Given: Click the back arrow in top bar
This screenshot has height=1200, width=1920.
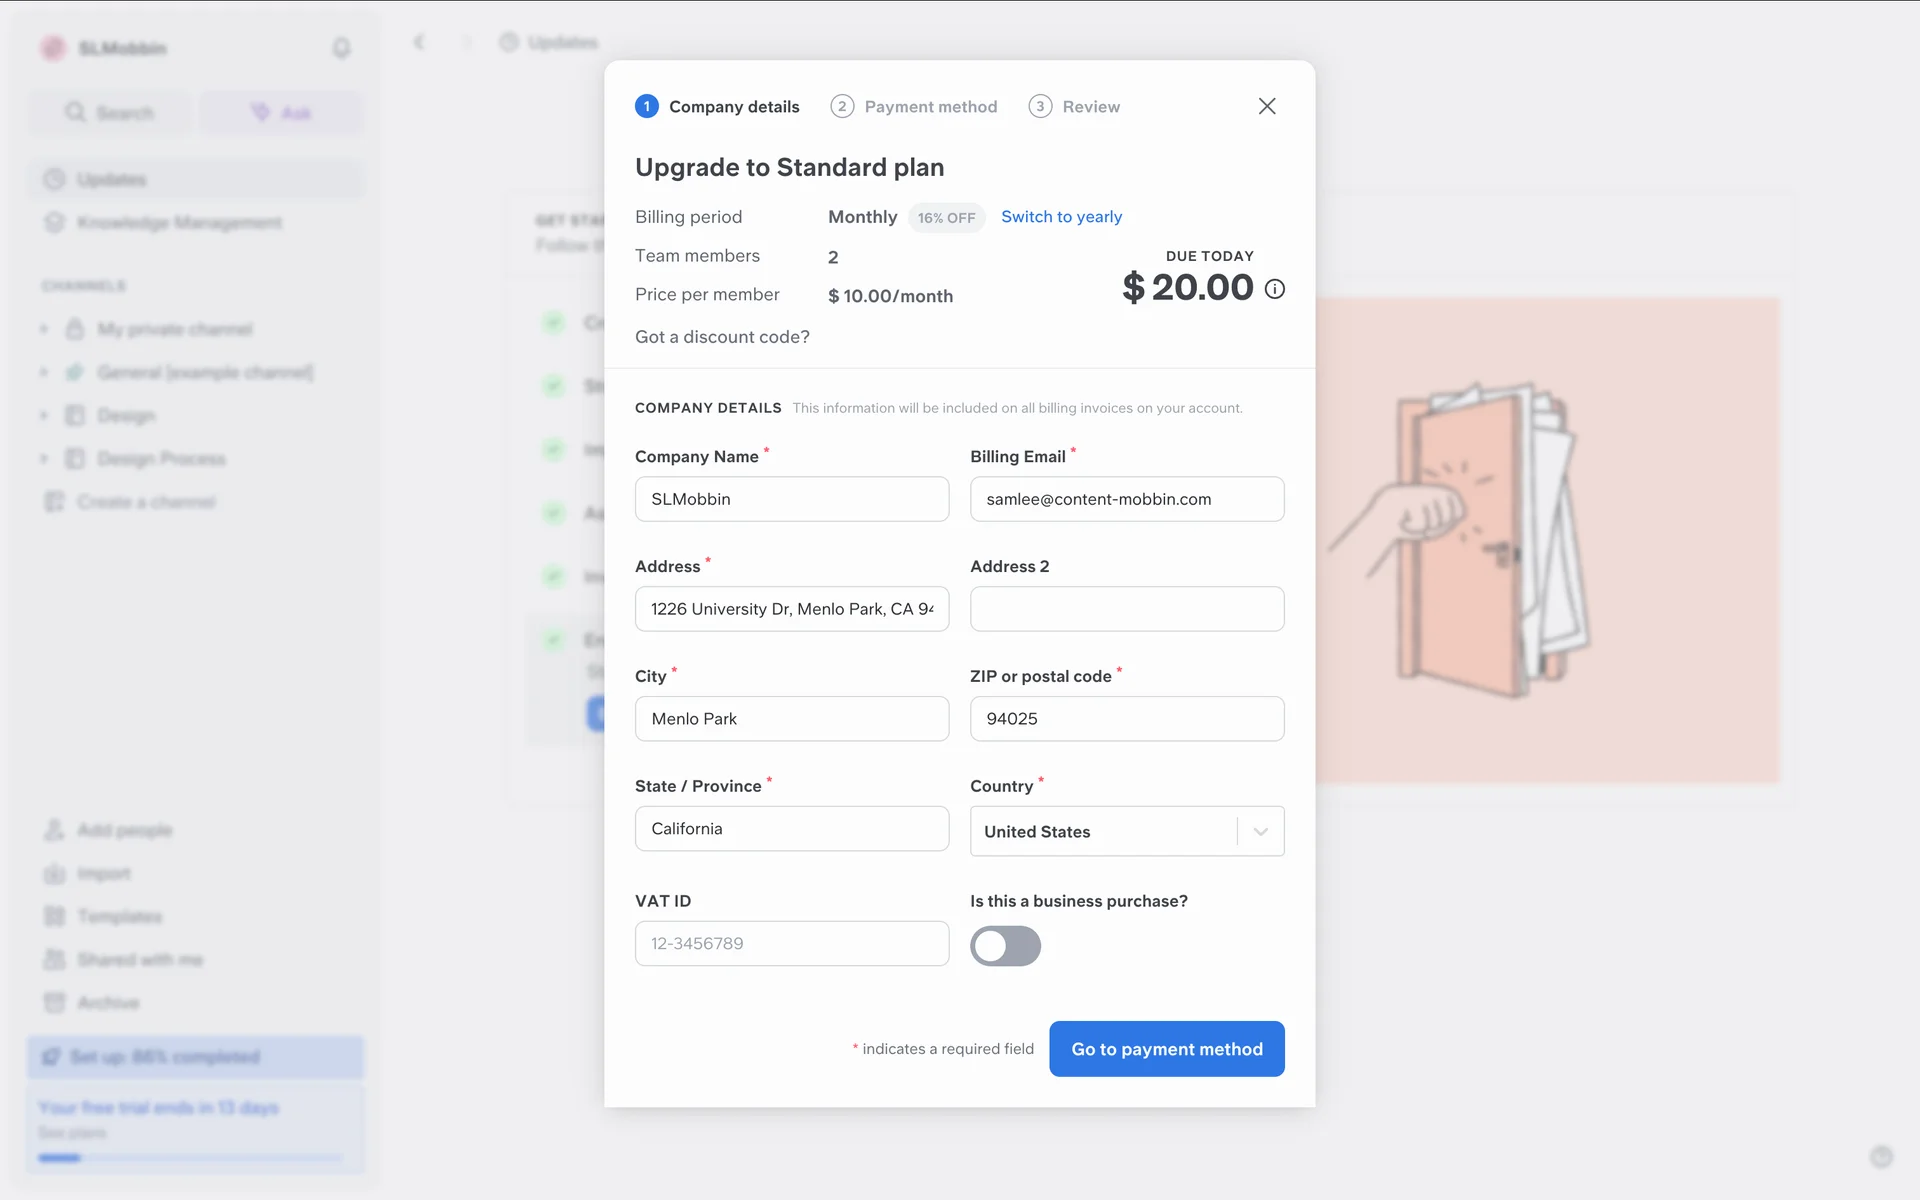Looking at the screenshot, I should (x=419, y=42).
